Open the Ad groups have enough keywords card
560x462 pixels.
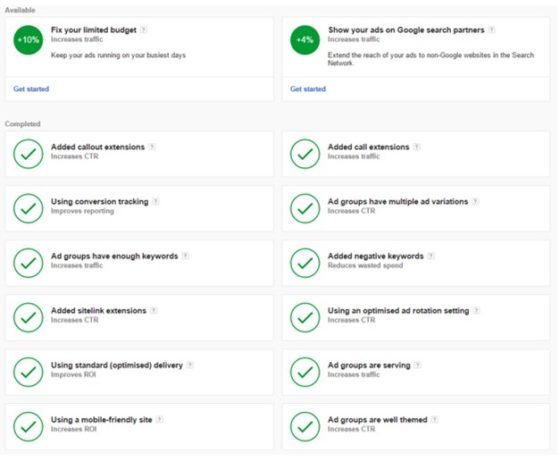(139, 263)
